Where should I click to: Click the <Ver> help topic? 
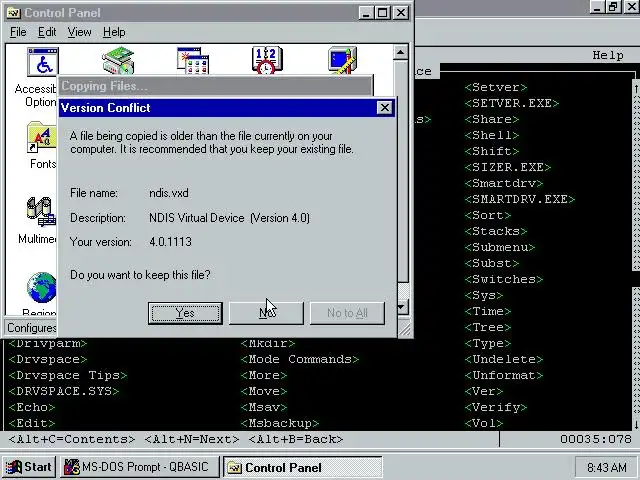484,391
